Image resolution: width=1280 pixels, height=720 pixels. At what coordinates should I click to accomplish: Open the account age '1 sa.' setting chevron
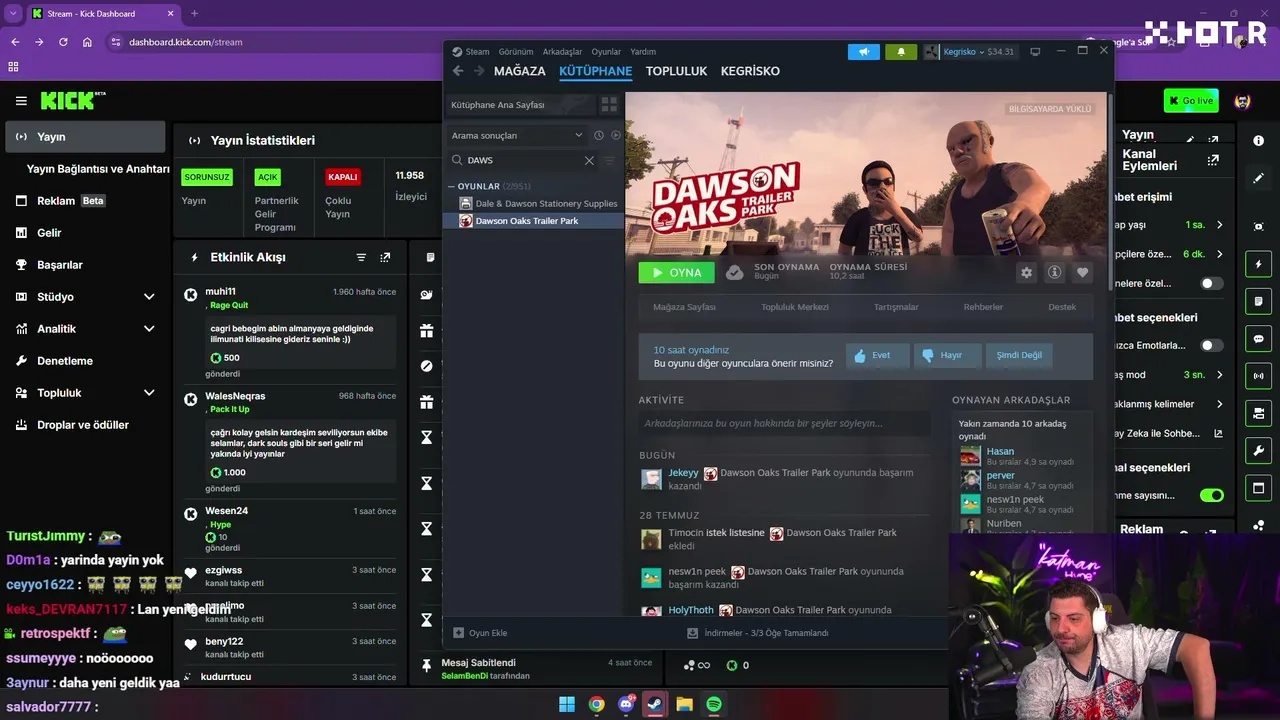[x=1220, y=225]
